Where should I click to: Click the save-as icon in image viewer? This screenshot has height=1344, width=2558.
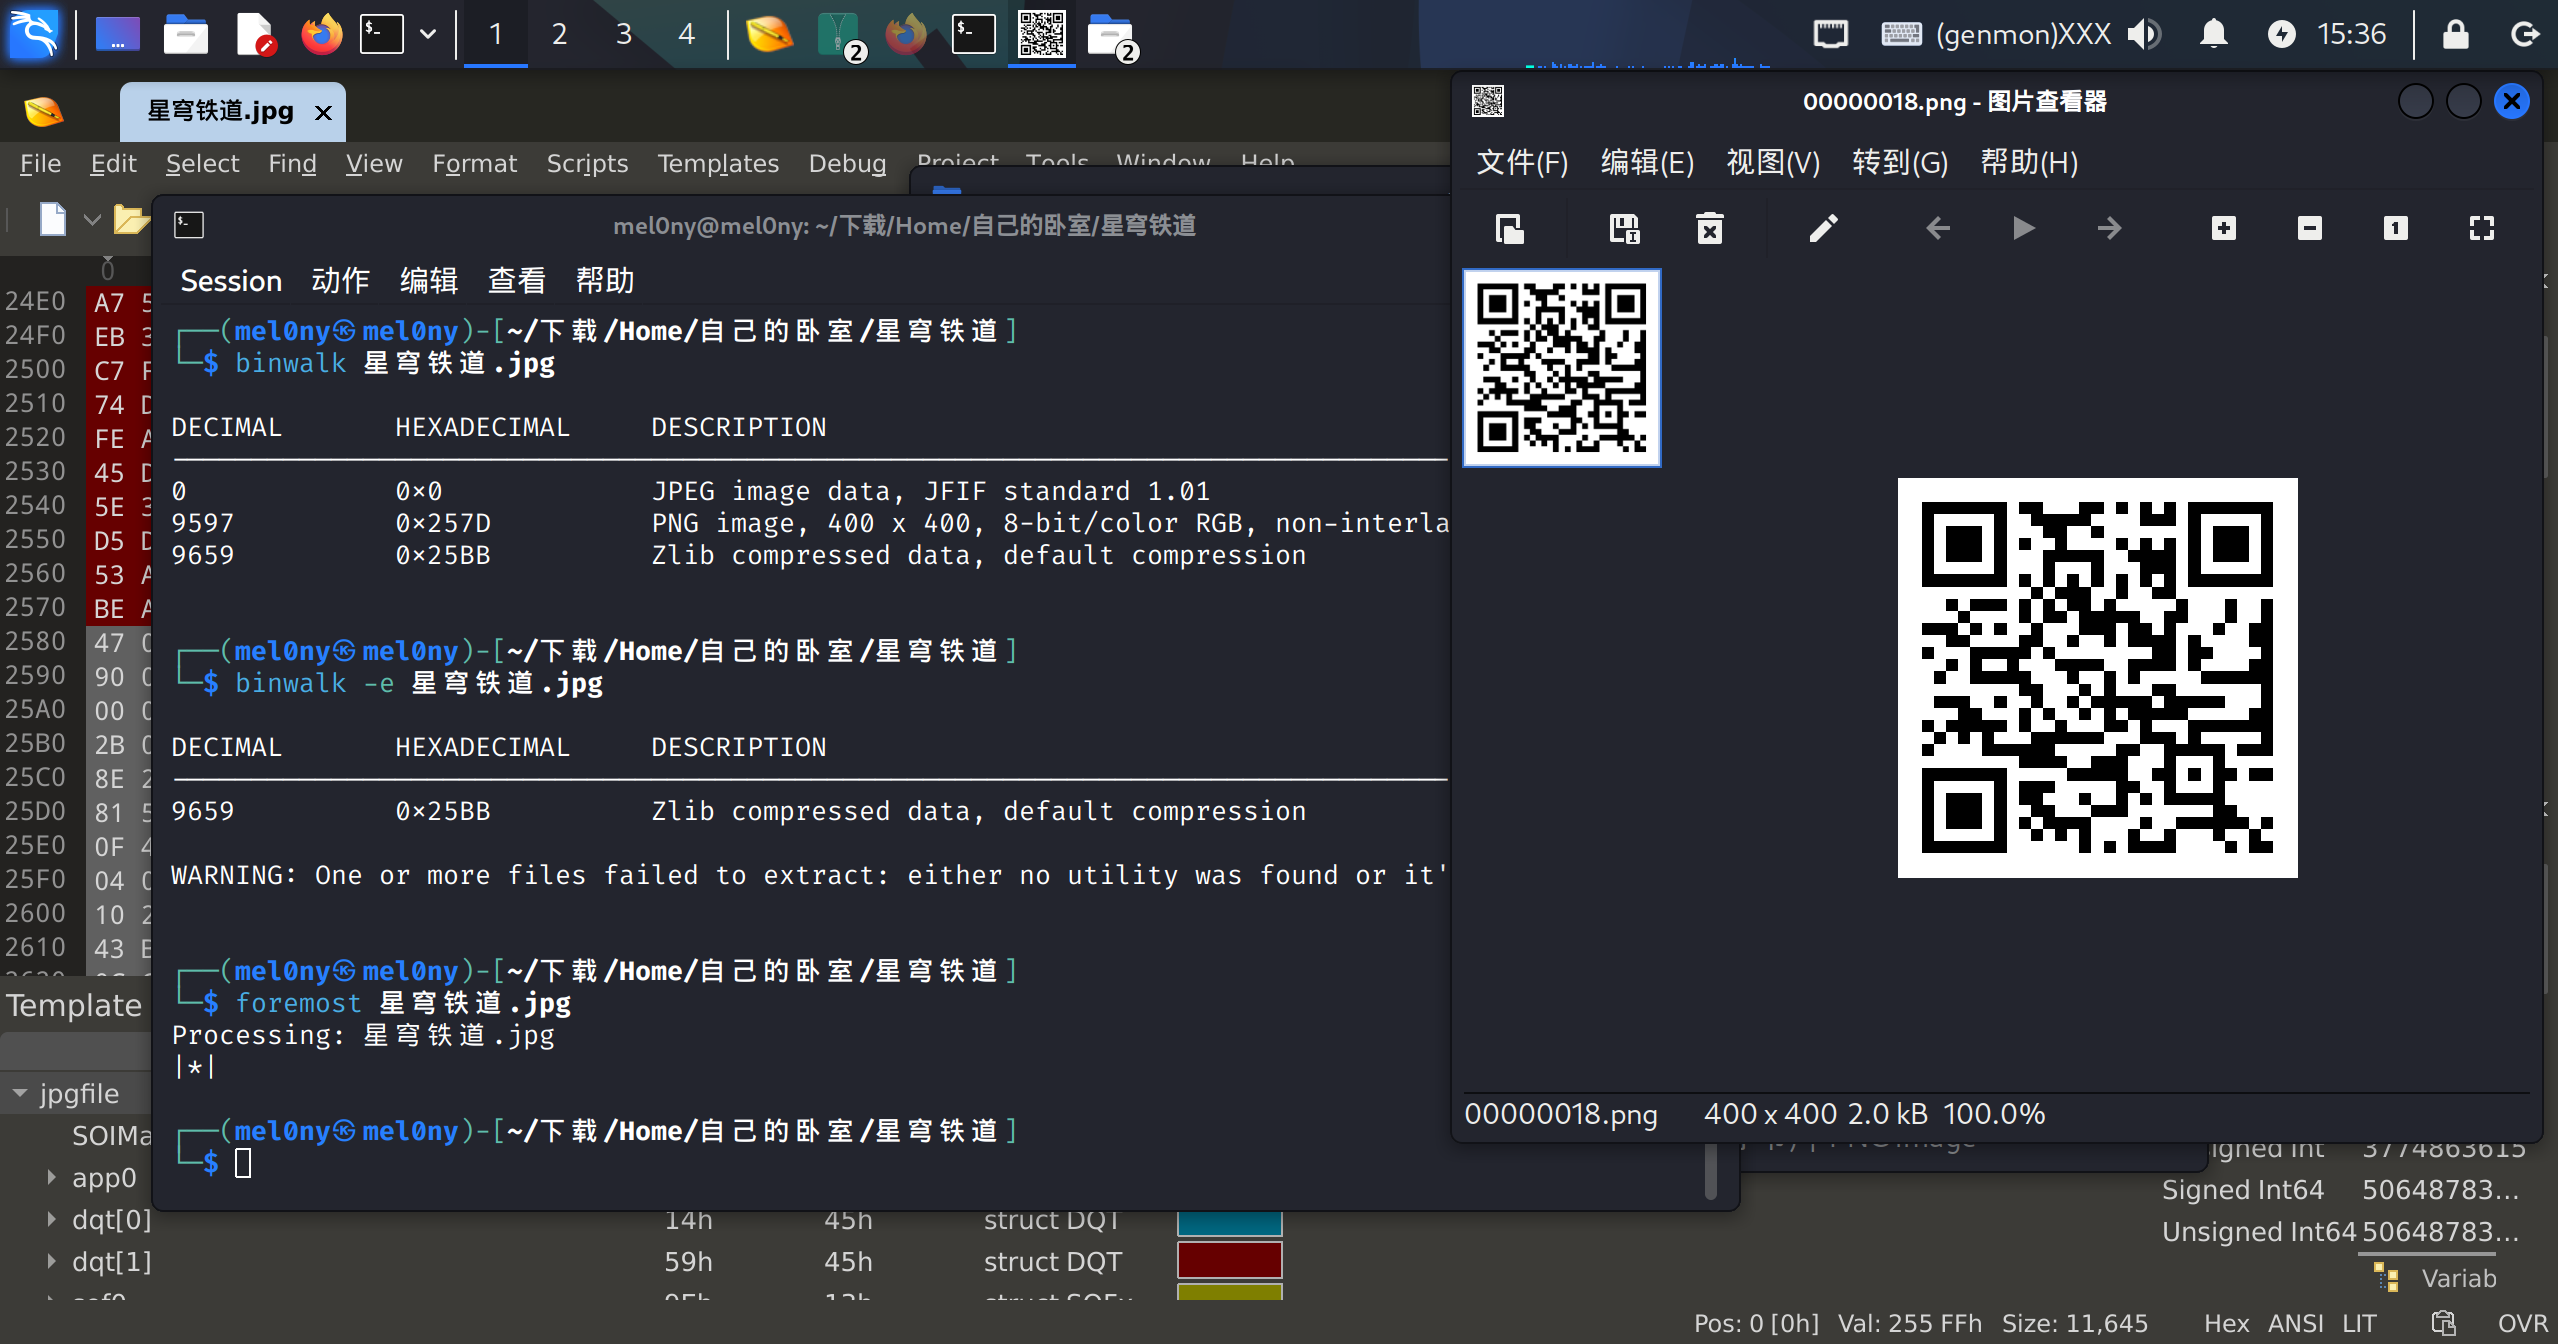click(1624, 229)
